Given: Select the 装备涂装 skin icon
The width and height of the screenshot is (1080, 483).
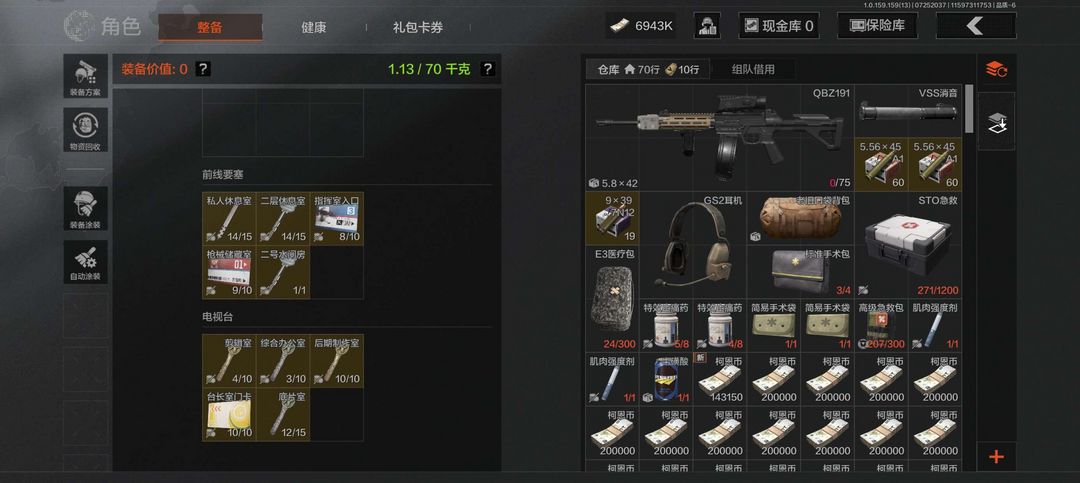Looking at the screenshot, I should coord(85,209).
